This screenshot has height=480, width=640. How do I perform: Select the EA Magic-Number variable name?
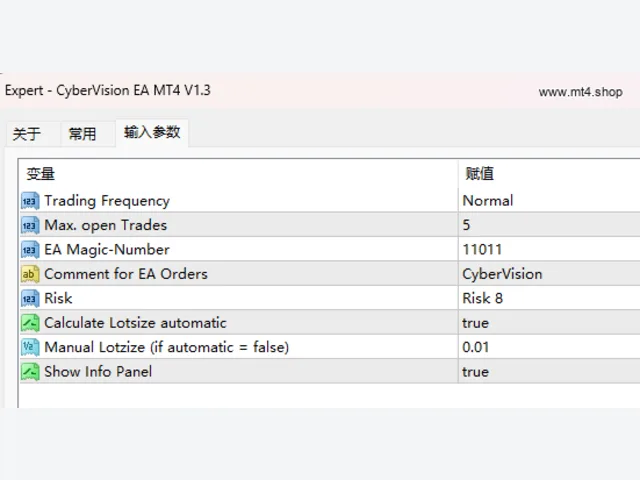(x=107, y=249)
